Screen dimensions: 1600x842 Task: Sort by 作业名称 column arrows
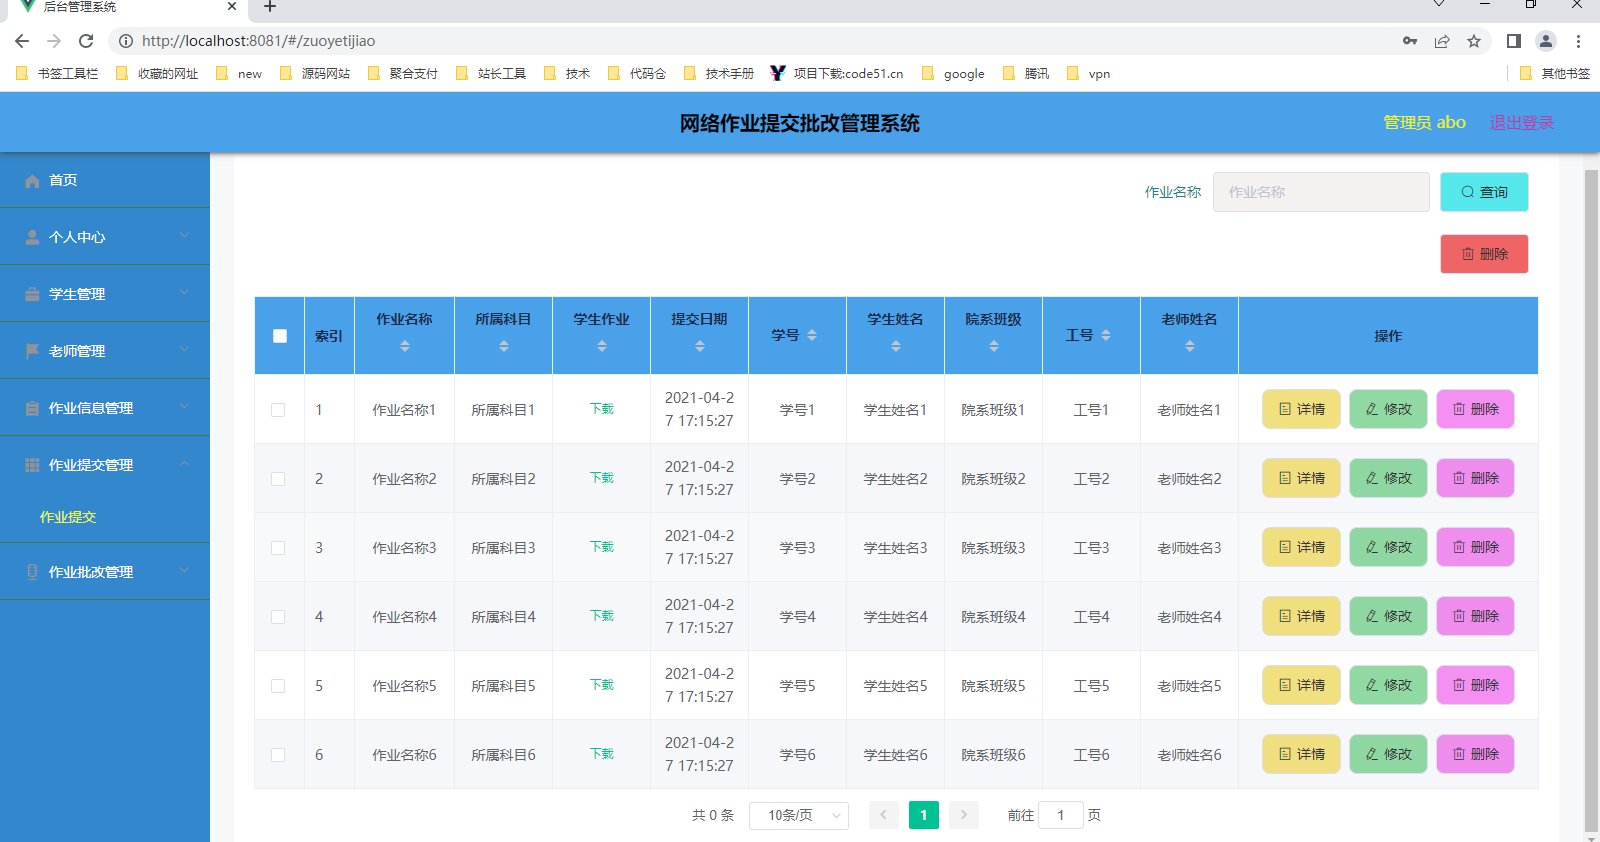coord(405,346)
